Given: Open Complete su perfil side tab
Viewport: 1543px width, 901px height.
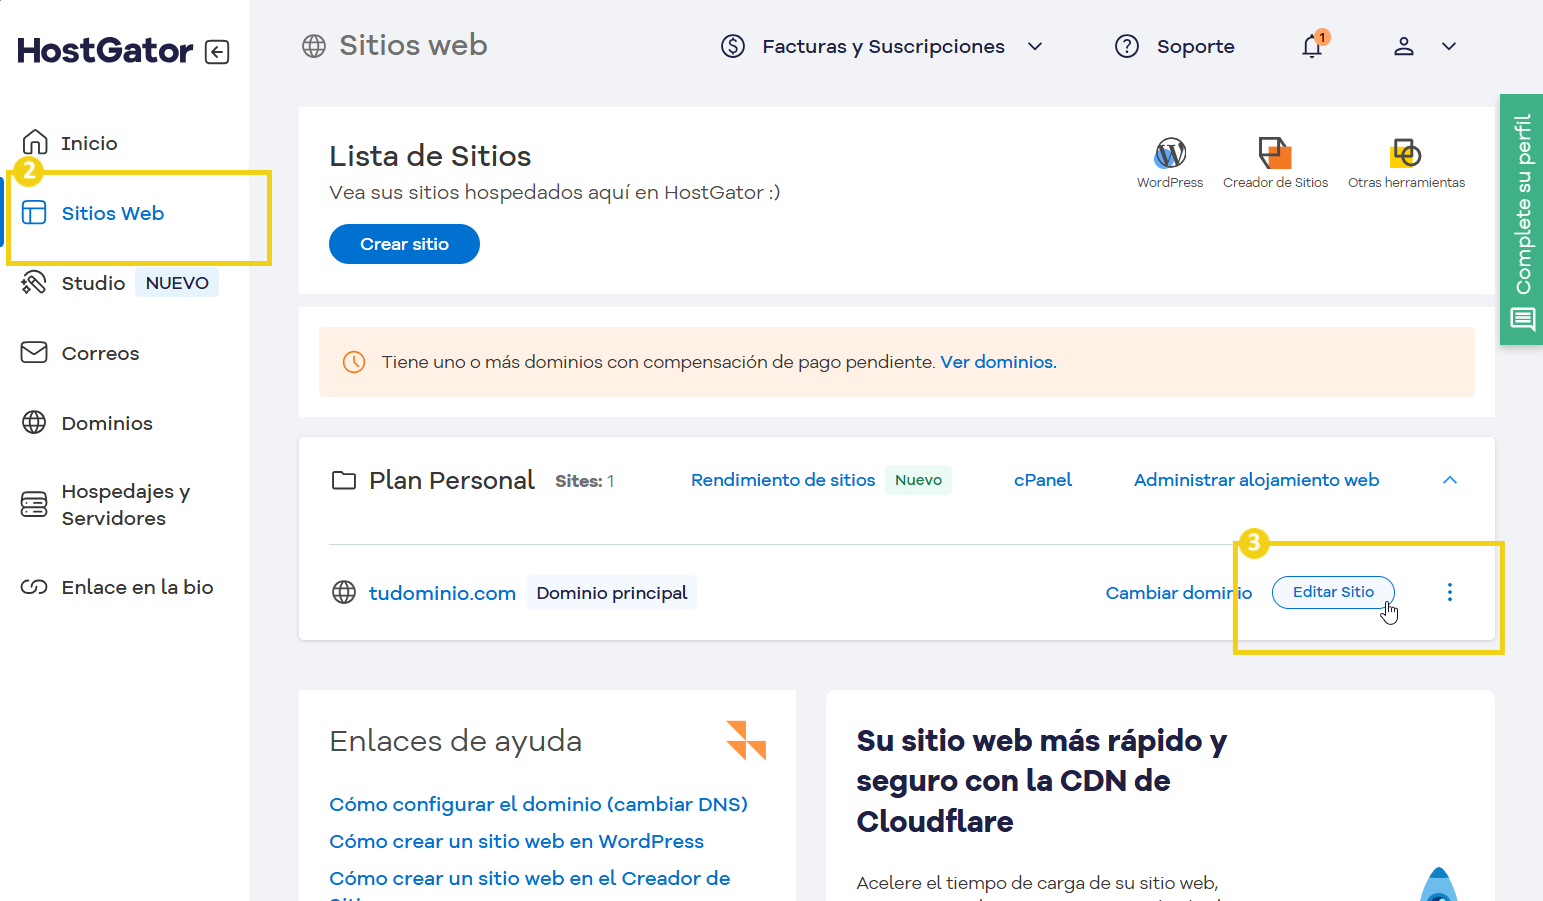Looking at the screenshot, I should [1522, 220].
